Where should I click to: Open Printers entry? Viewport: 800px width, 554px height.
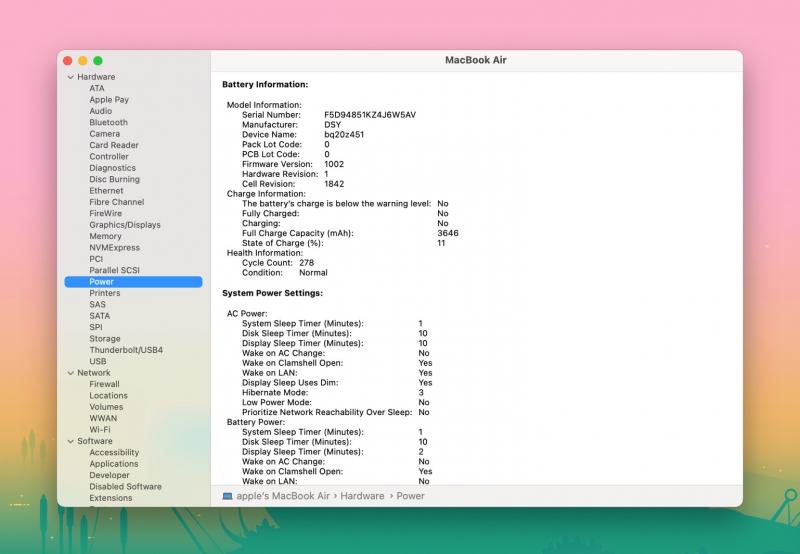[x=105, y=293]
